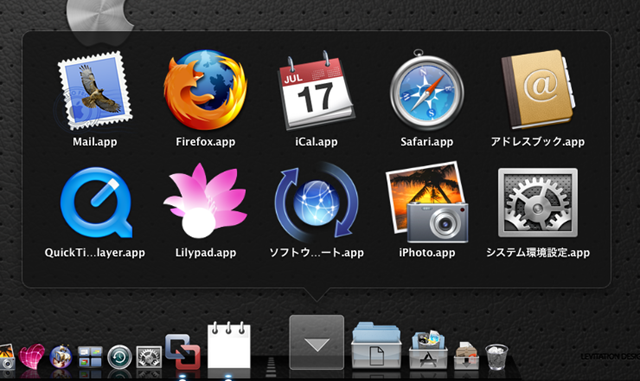Viewport: 640px width, 381px height.
Task: Open アドレスブック.app address book icon
Action: tap(538, 89)
